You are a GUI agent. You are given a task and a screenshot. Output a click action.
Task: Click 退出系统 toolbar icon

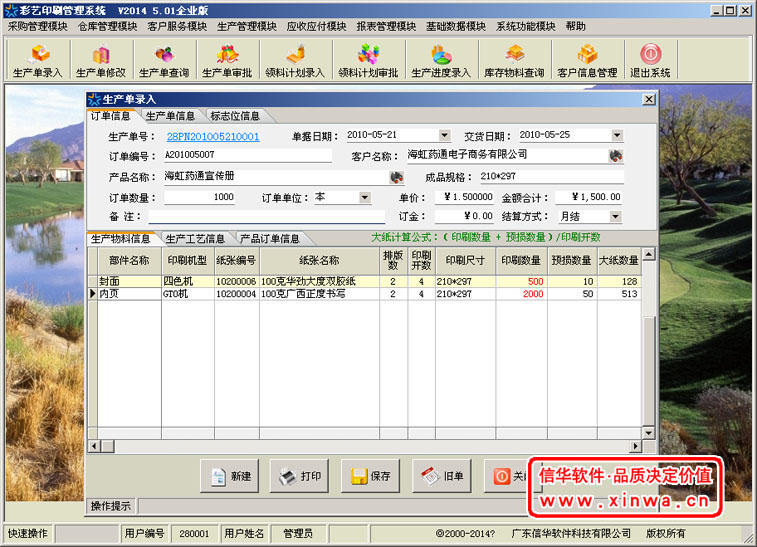tap(650, 60)
